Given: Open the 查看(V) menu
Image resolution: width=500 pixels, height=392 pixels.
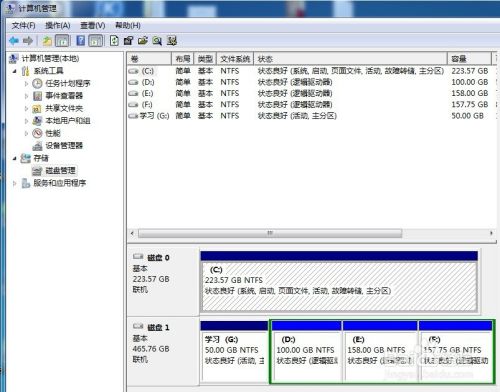Looking at the screenshot, I should 93,25.
